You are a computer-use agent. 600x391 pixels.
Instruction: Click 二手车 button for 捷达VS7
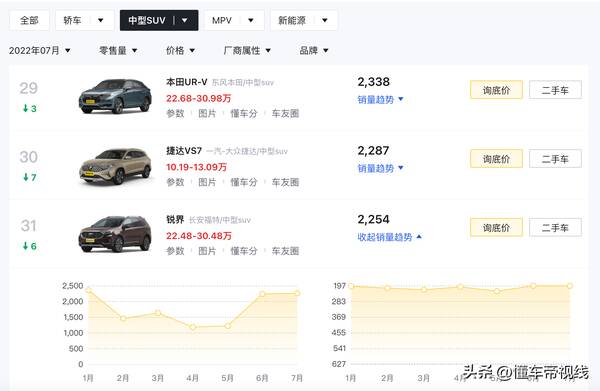coord(555,159)
